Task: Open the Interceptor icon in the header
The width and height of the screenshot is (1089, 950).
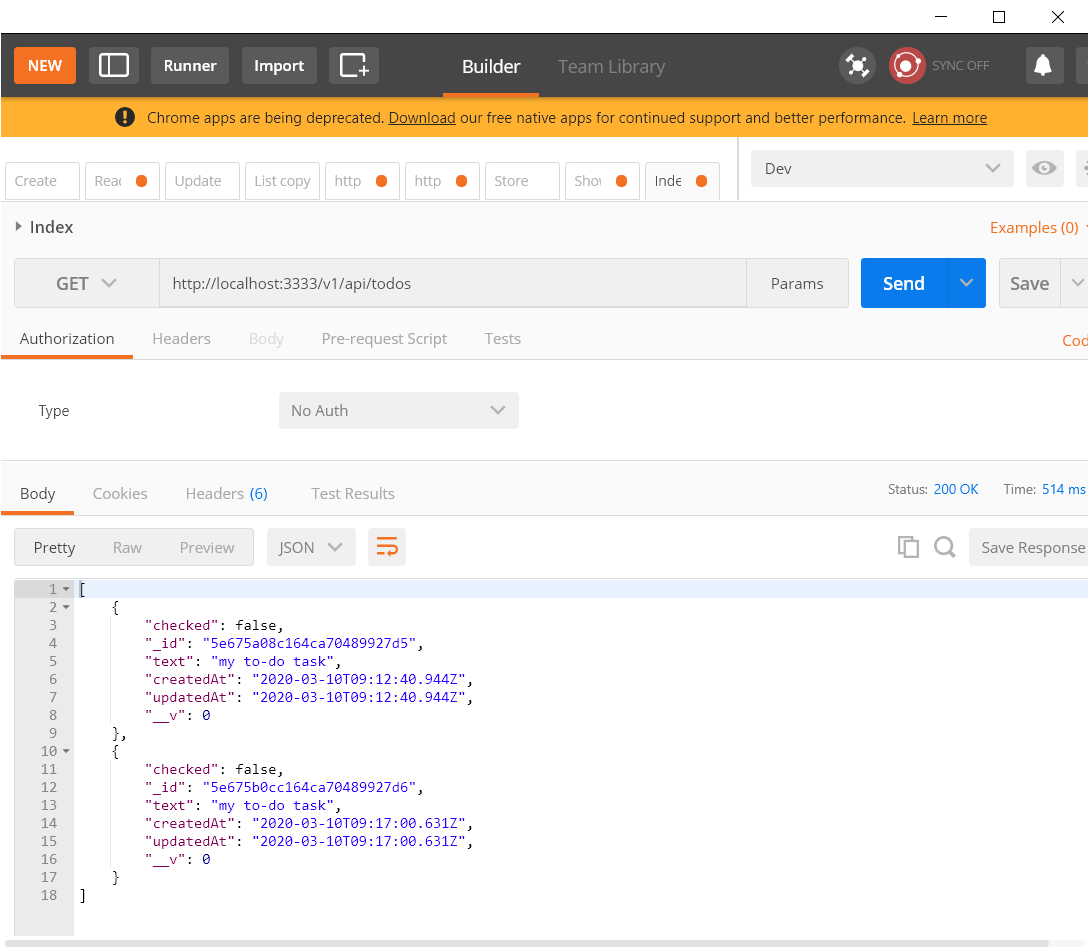Action: click(857, 65)
